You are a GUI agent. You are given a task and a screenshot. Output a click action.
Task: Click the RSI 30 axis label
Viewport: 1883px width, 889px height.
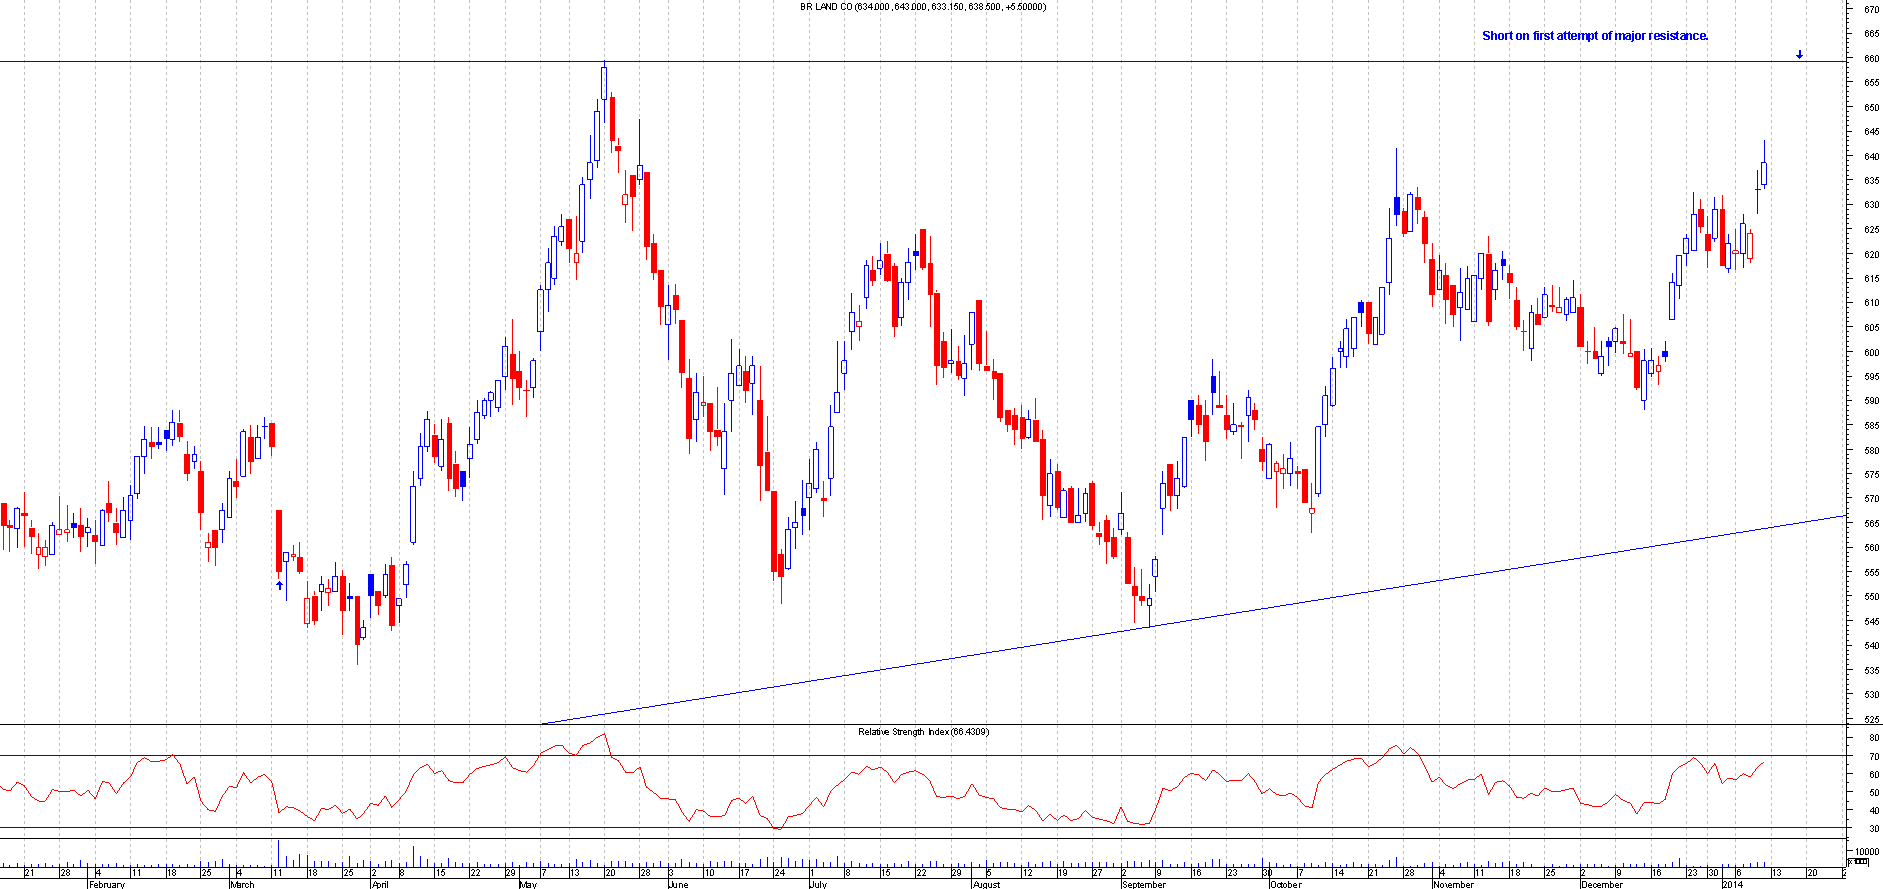coord(1873,828)
